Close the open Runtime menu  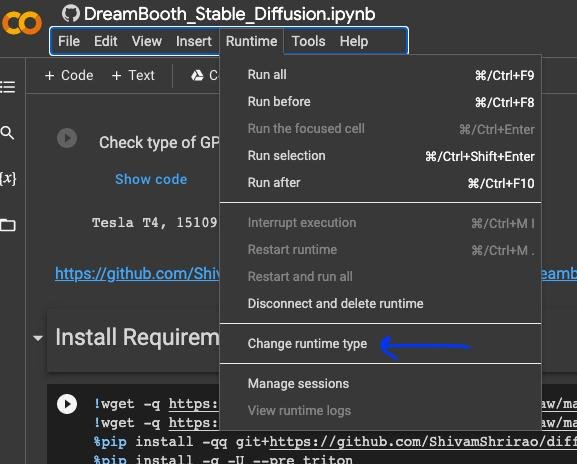click(251, 41)
